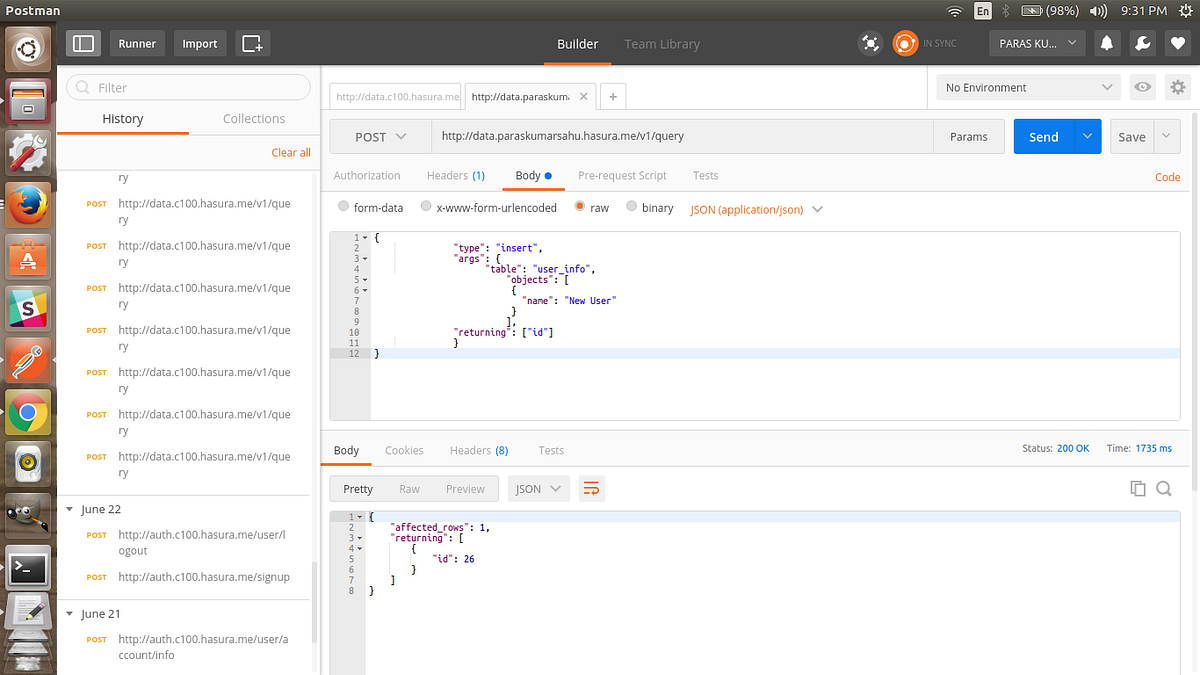The image size is (1200, 675).
Task: Open the Cookies tab in response
Action: [404, 450]
